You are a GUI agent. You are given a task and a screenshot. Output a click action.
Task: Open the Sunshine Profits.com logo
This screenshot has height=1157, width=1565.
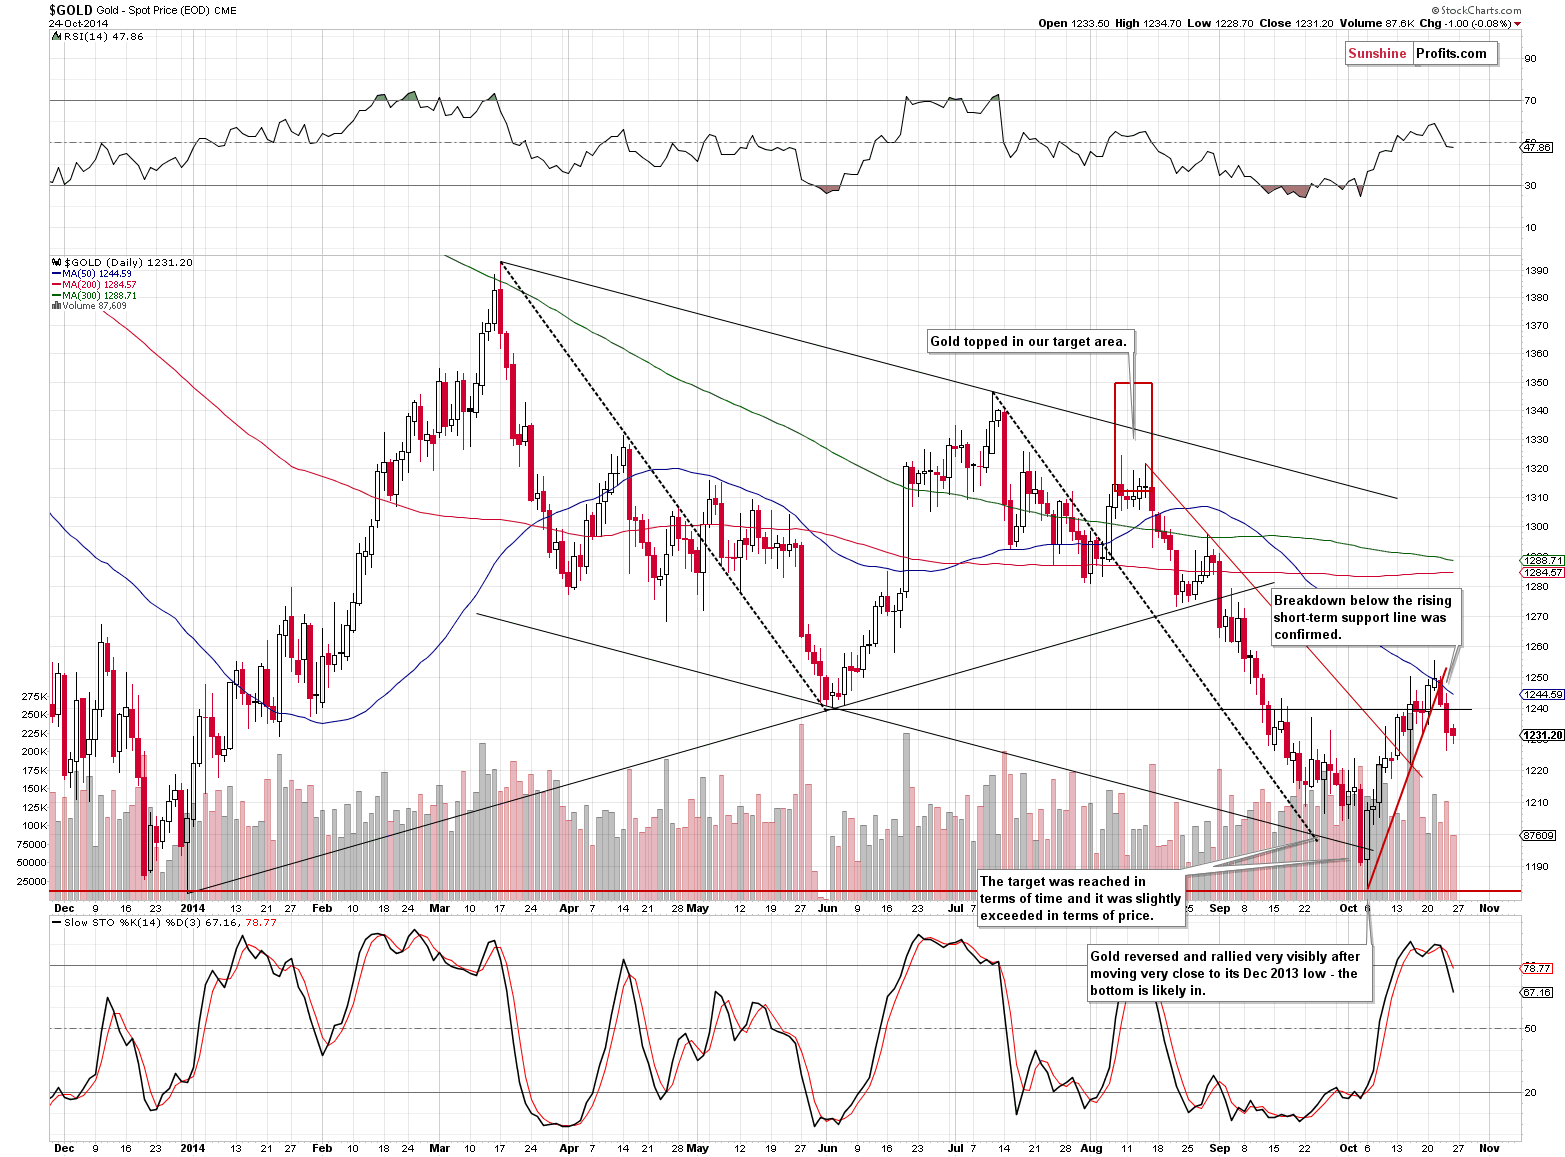pyautogui.click(x=1421, y=54)
